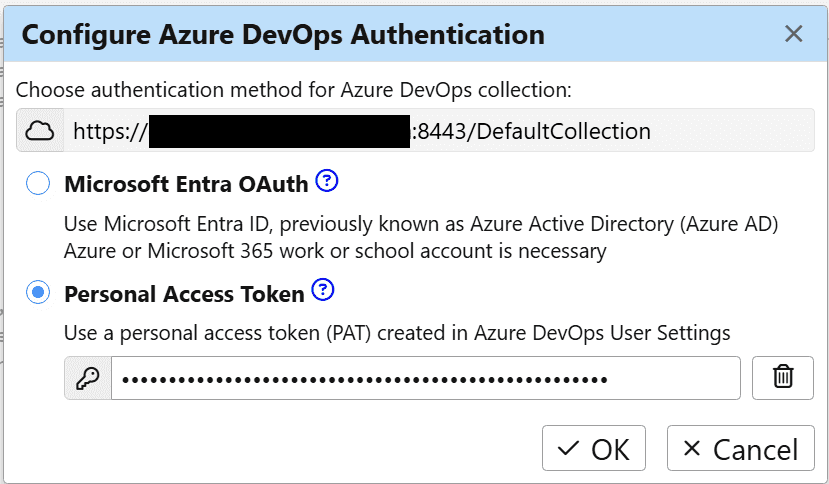Click the 'Microsoft Entra OAuth' label text
The image size is (829, 484).
pyautogui.click(x=186, y=184)
